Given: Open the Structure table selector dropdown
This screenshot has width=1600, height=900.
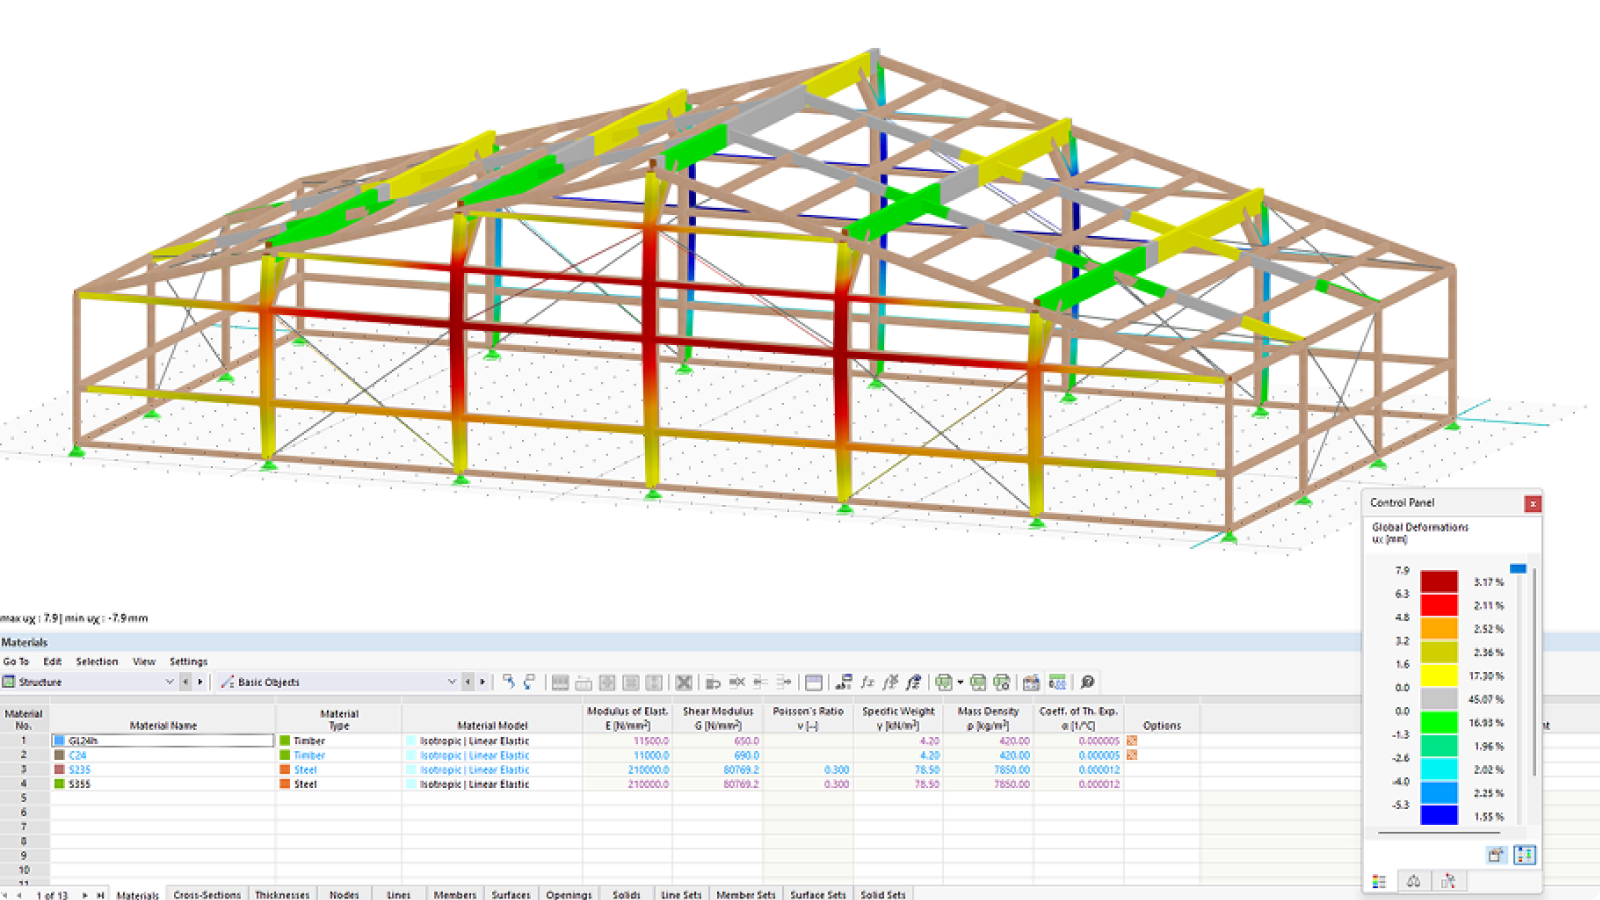Looking at the screenshot, I should 168,681.
